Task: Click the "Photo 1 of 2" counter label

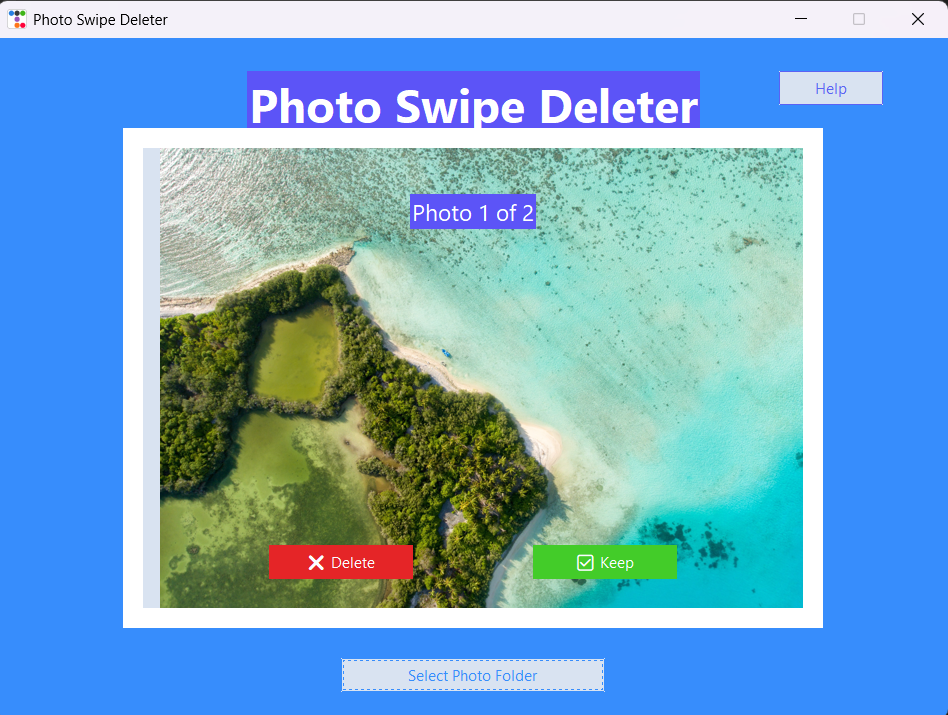Action: [x=473, y=212]
